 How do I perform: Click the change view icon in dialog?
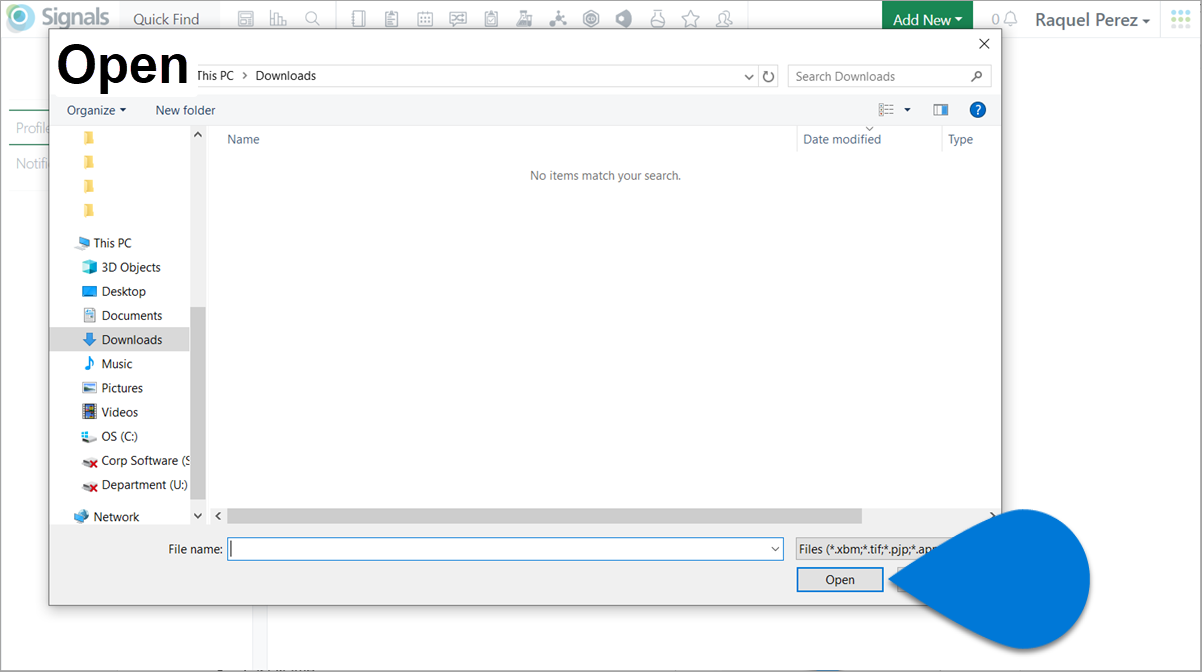tap(886, 110)
